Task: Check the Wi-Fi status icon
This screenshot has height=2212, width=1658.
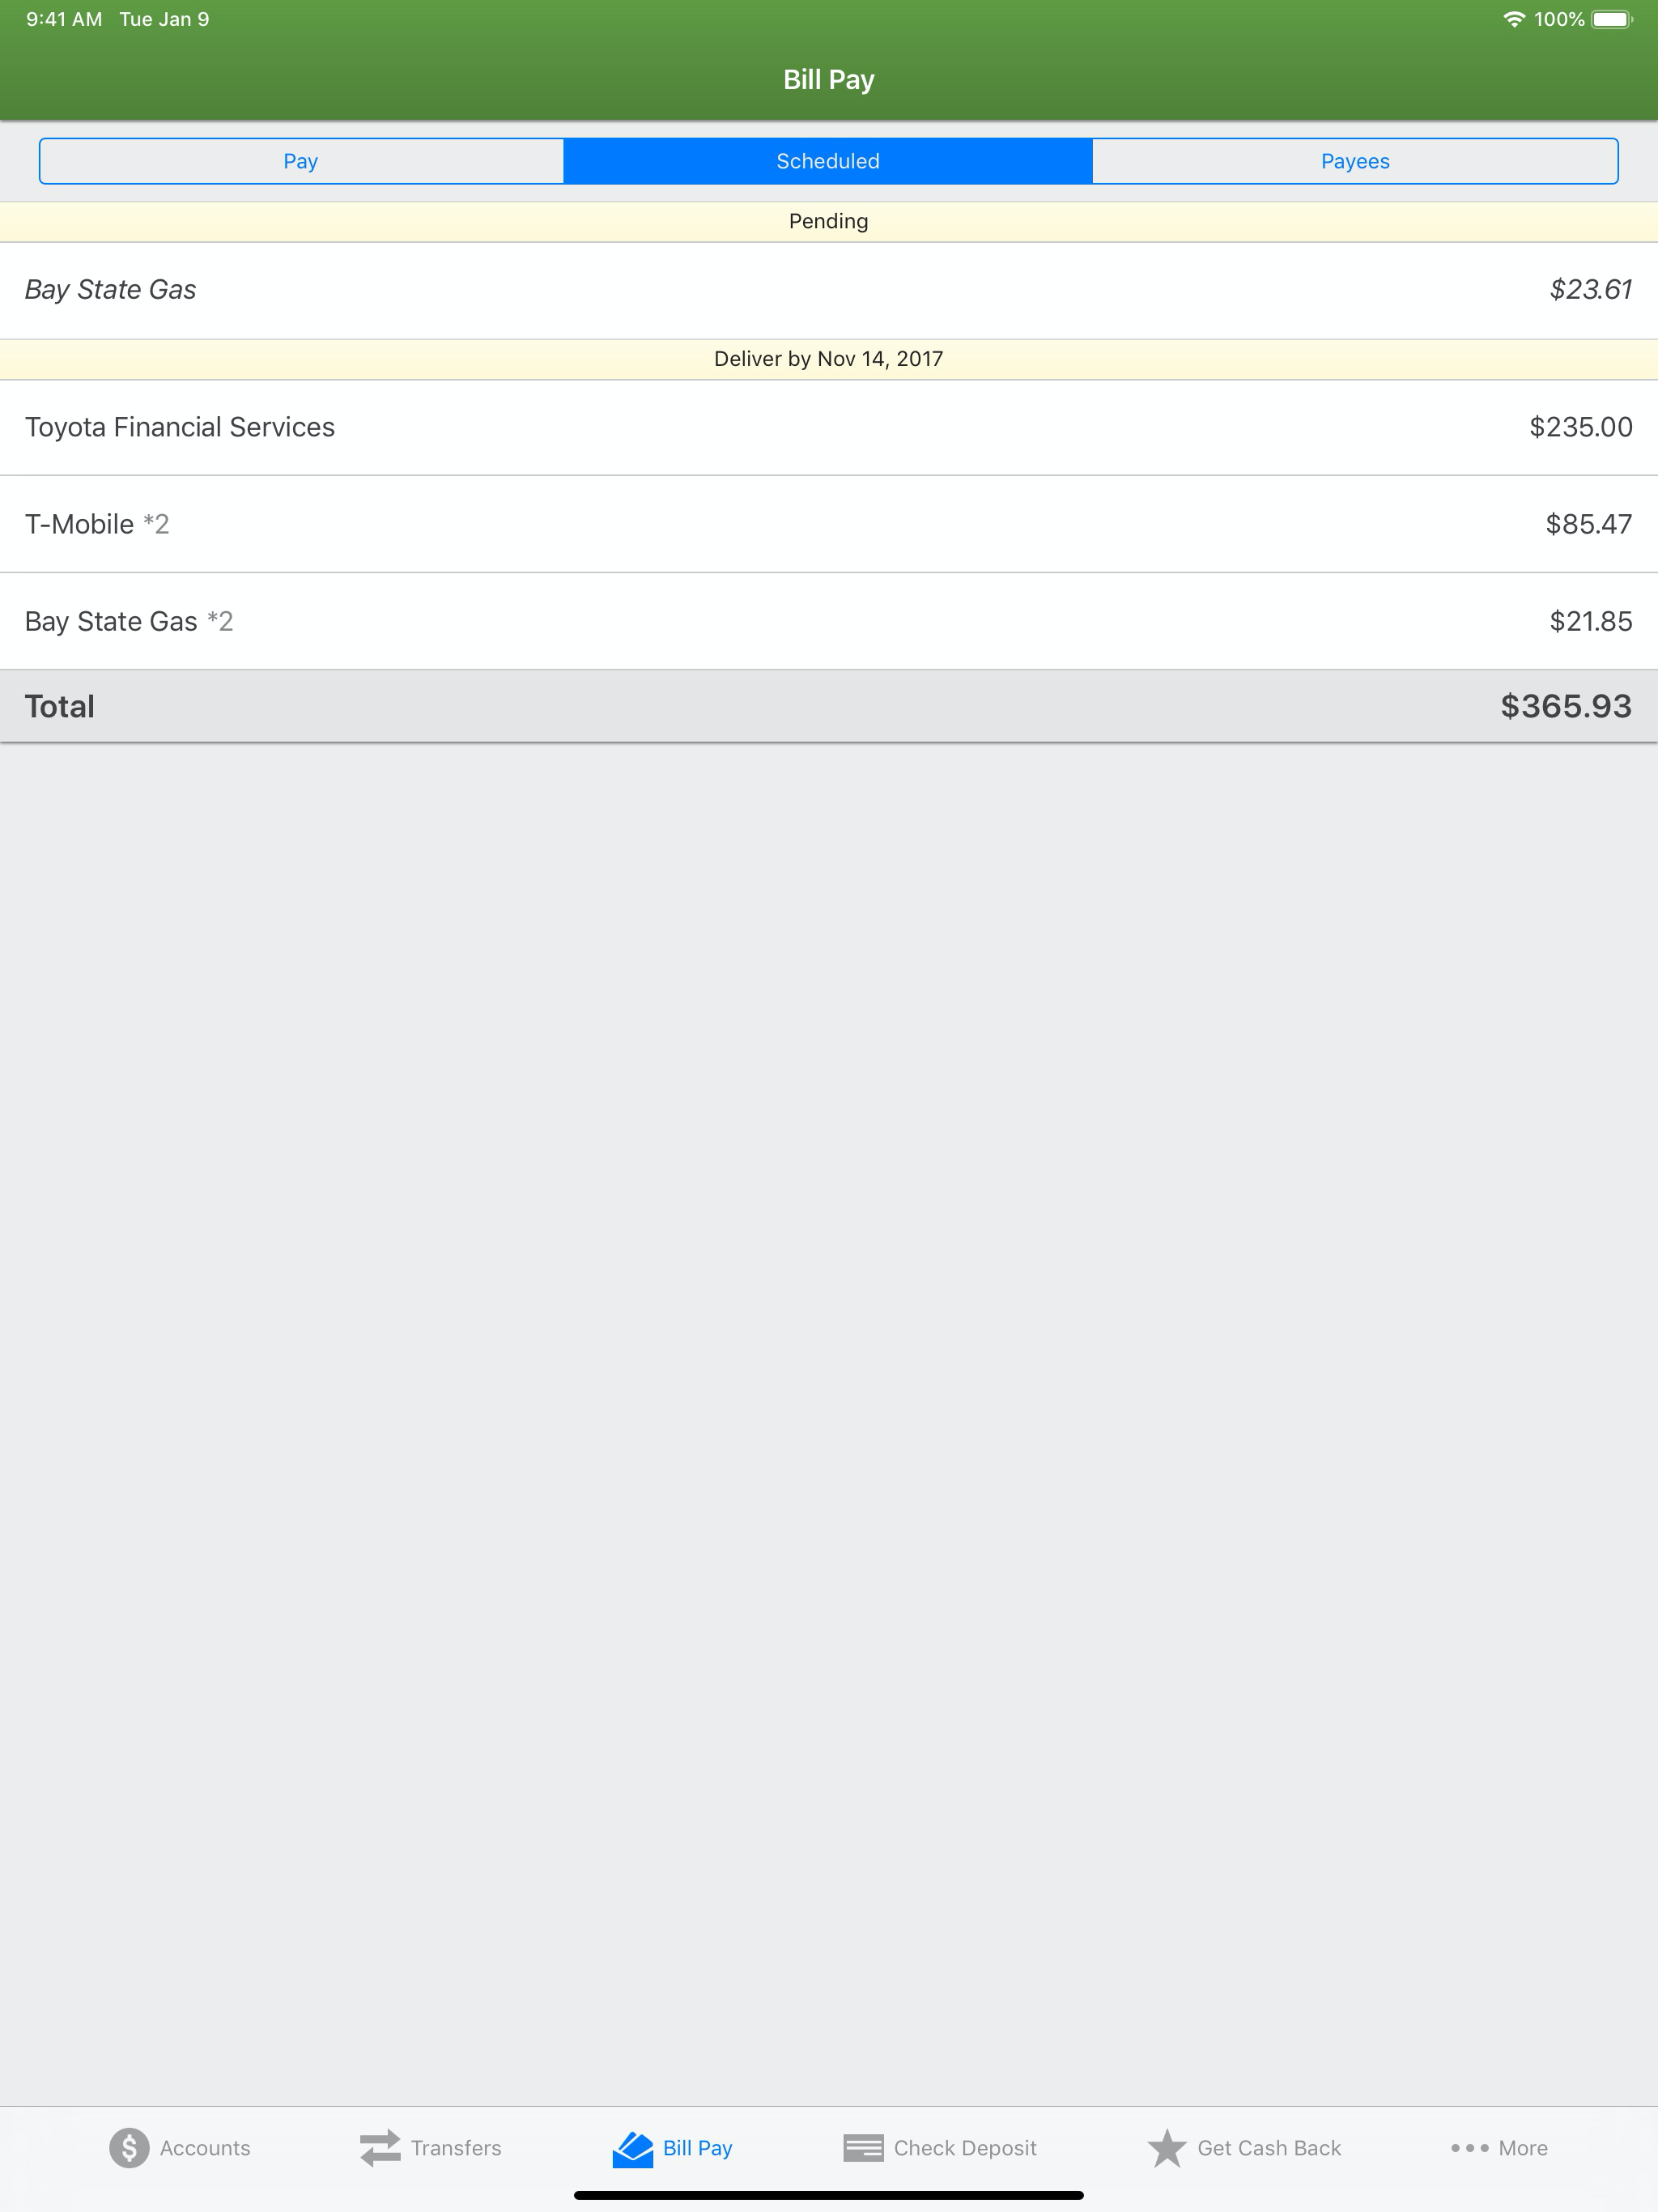Action: coord(1514,19)
